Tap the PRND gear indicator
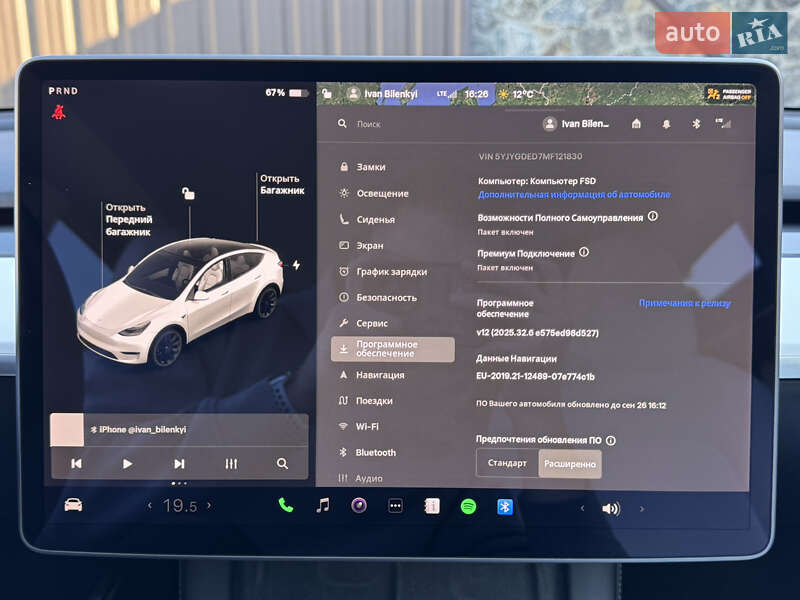Viewport: 800px width, 600px height. click(63, 91)
